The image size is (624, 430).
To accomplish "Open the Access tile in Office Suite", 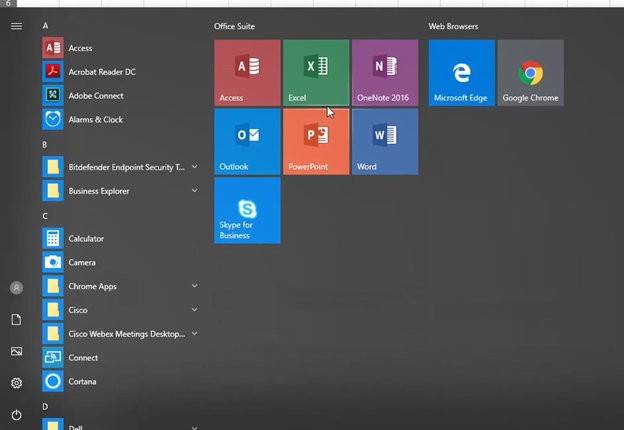I will [x=247, y=73].
